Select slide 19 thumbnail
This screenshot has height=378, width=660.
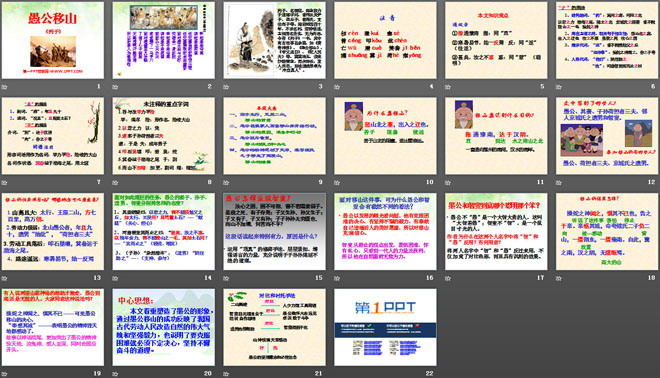(x=53, y=327)
